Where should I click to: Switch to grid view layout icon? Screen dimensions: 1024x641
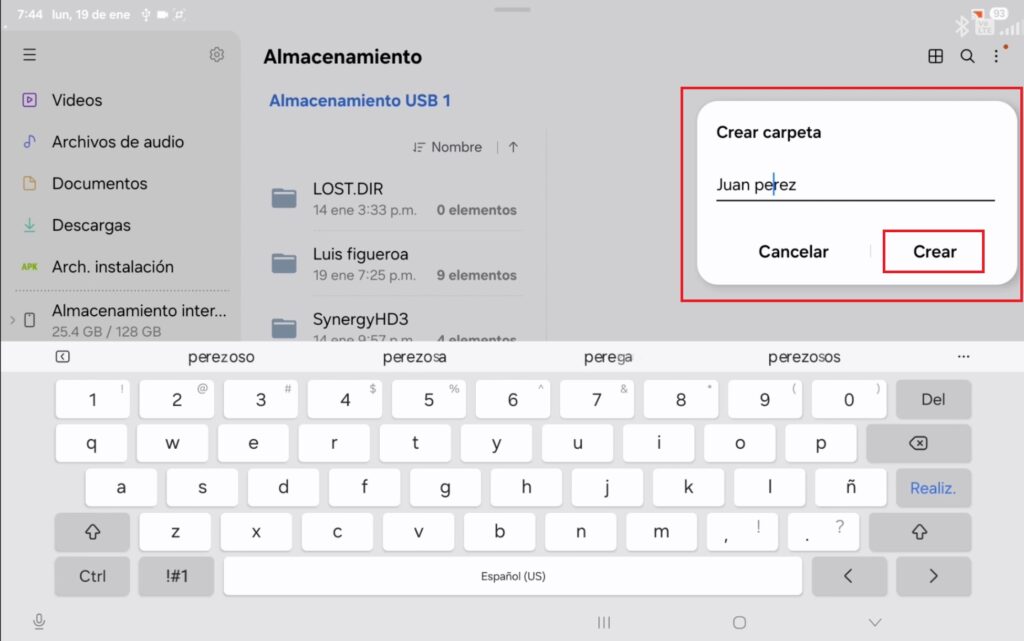(x=936, y=57)
